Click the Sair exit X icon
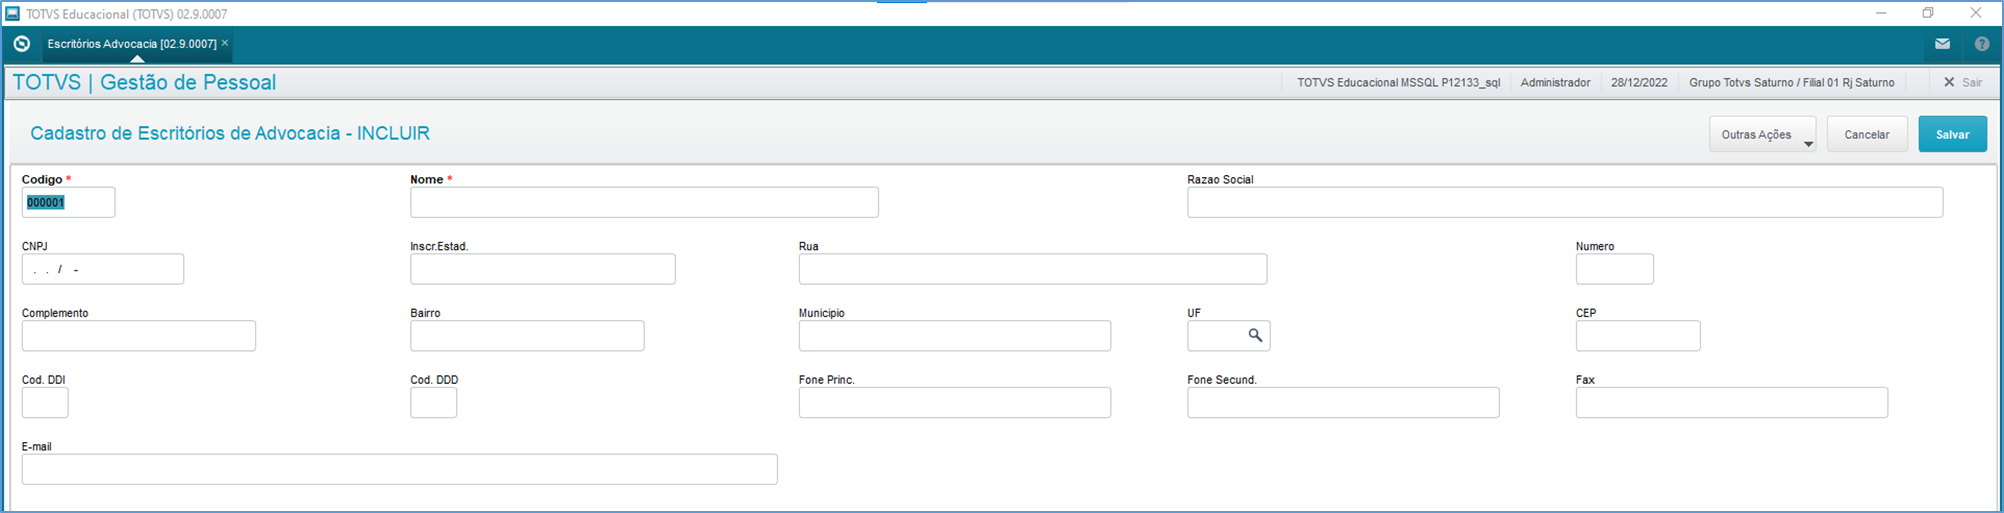This screenshot has width=2004, height=513. (1949, 83)
